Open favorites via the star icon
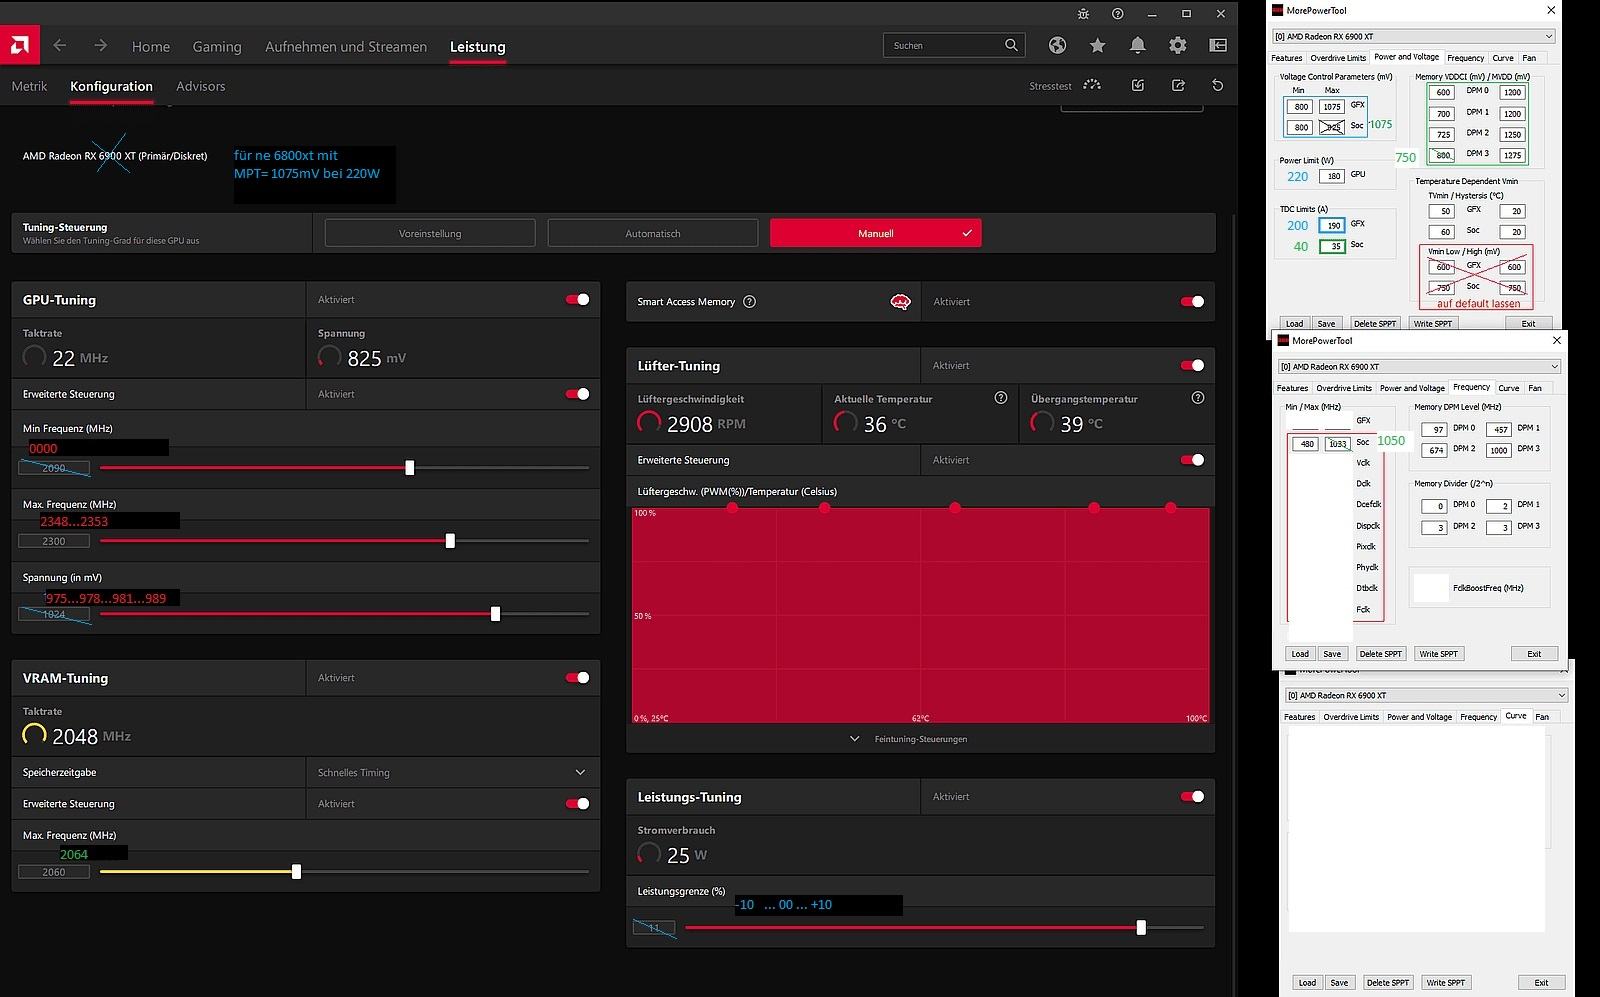The width and height of the screenshot is (1600, 997). point(1097,45)
